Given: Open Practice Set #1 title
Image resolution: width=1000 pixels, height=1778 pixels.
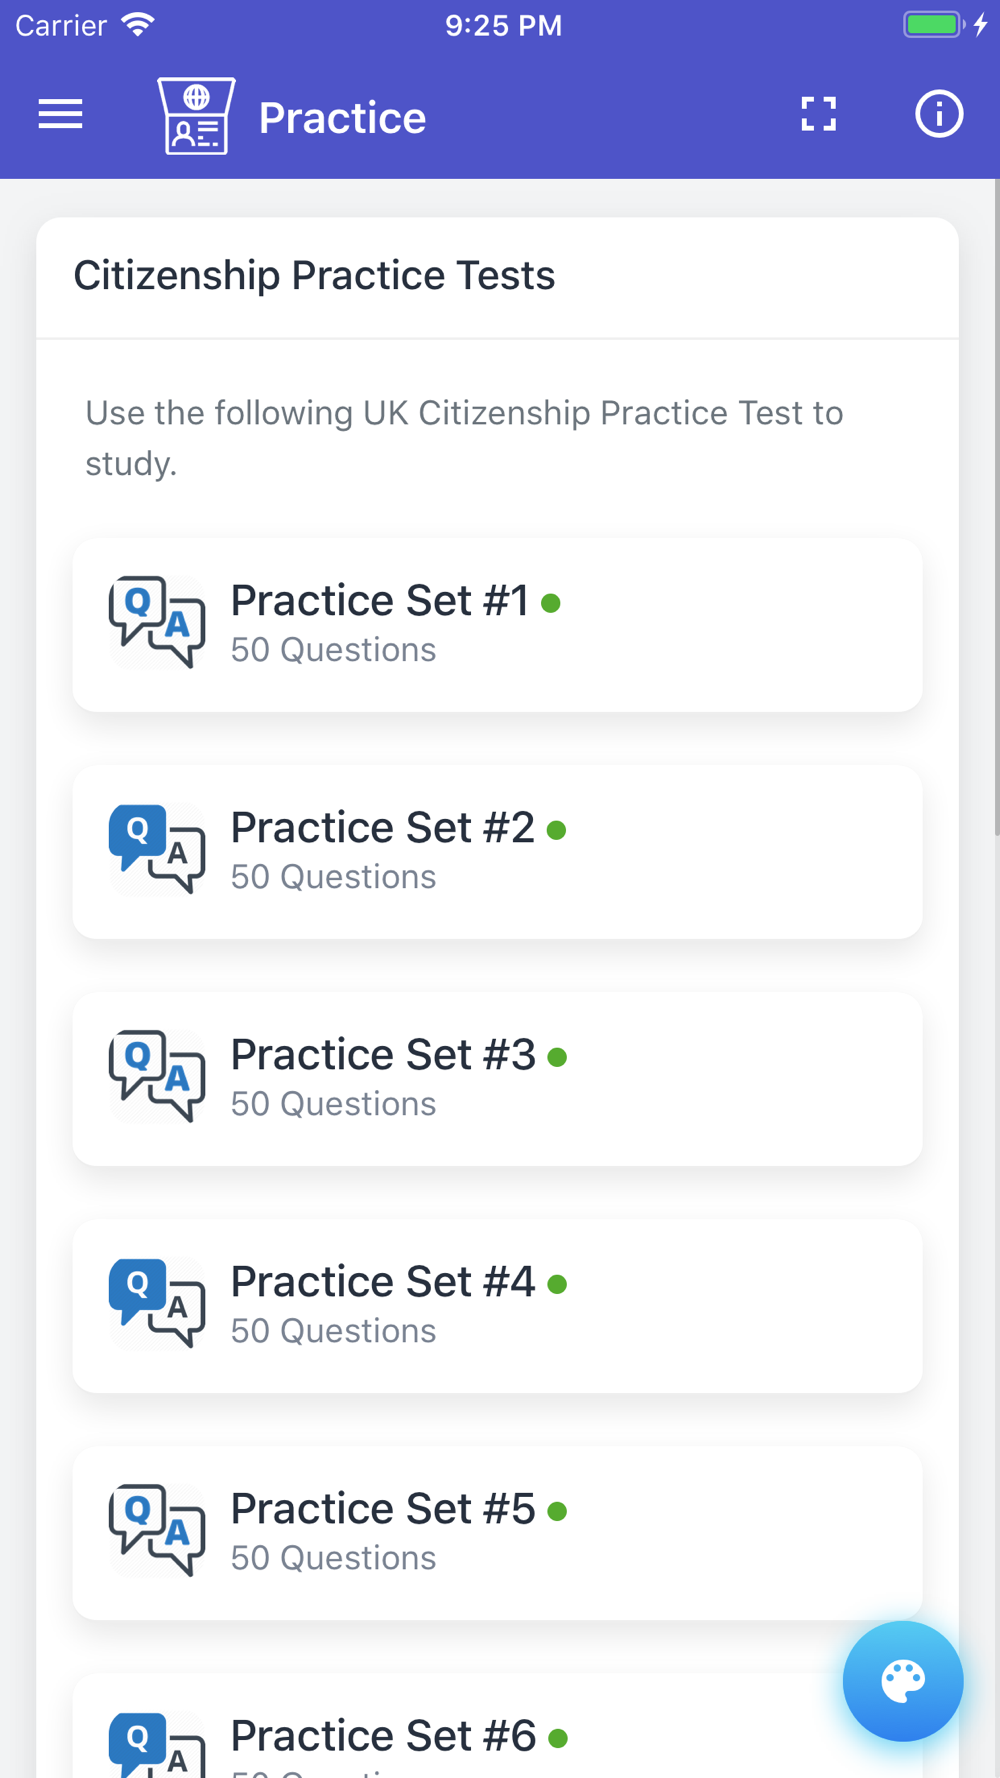Looking at the screenshot, I should click(x=379, y=601).
